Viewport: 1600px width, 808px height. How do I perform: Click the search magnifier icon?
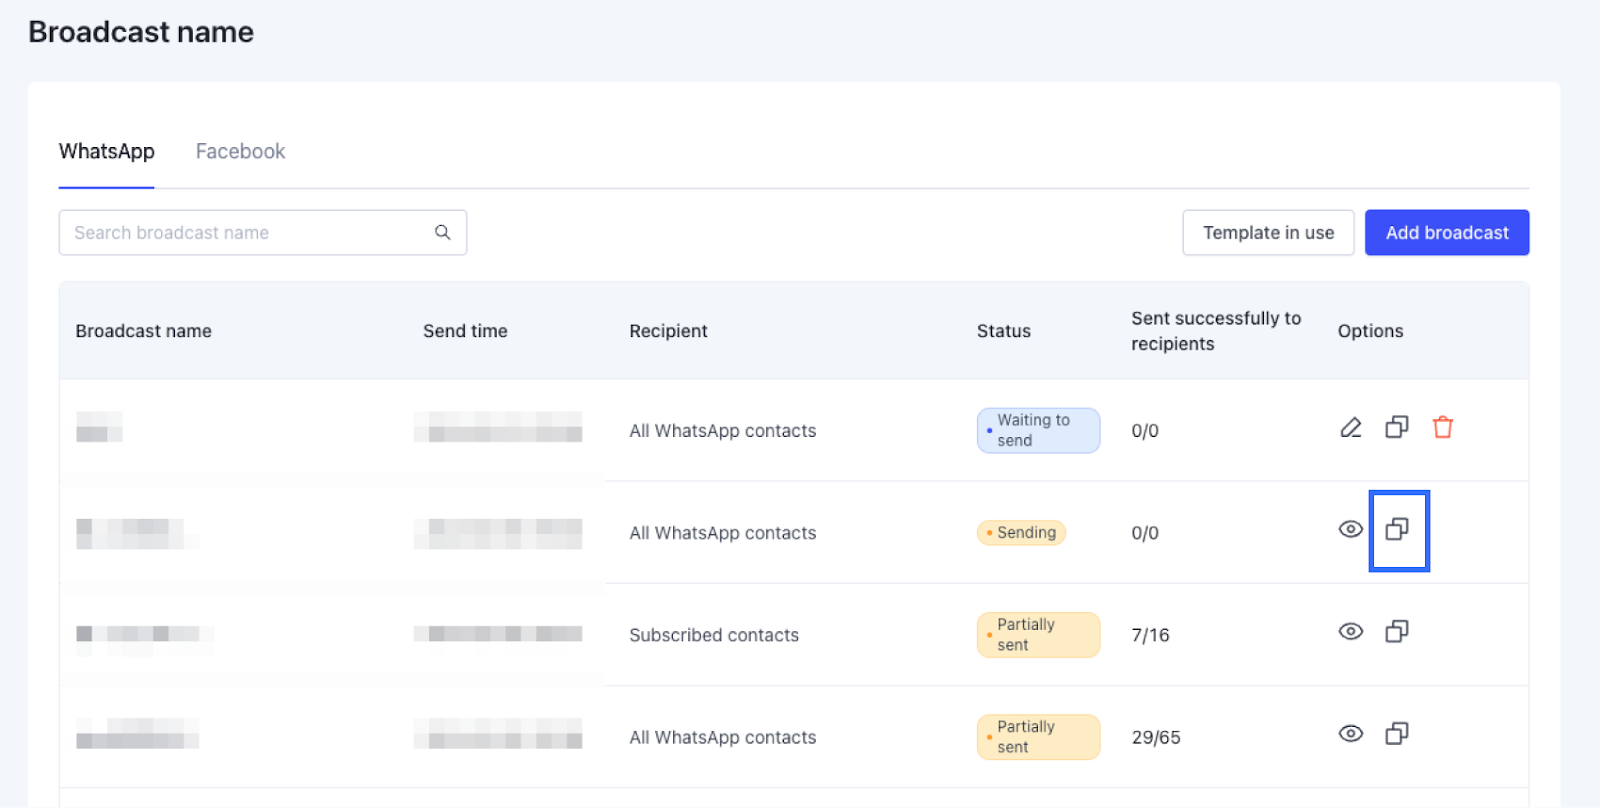(x=442, y=232)
